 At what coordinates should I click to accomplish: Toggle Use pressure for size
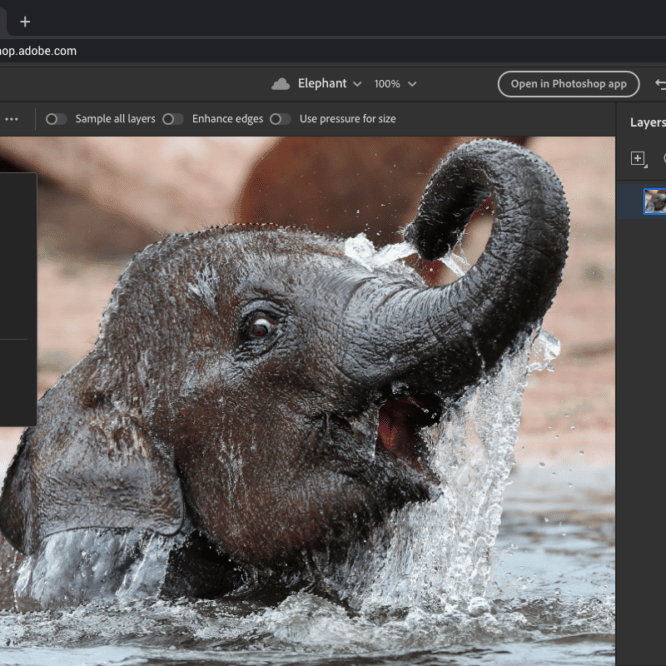(280, 119)
